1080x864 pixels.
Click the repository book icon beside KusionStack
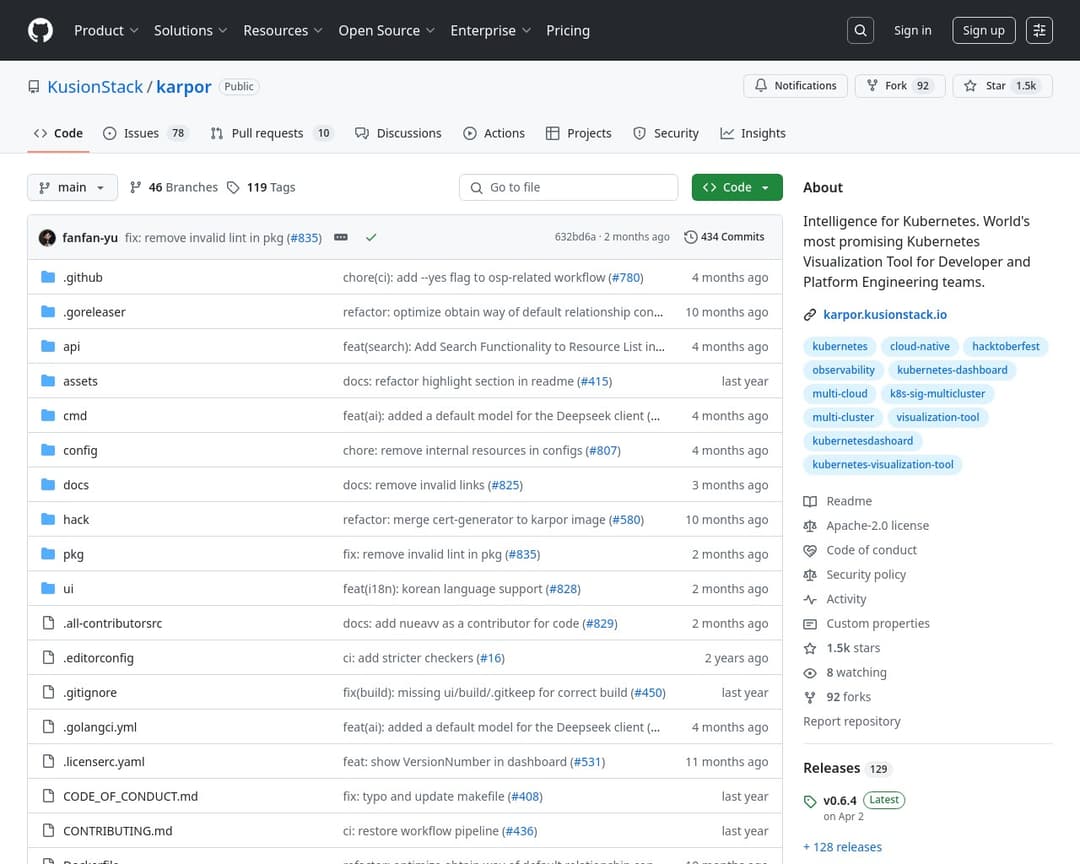point(34,87)
